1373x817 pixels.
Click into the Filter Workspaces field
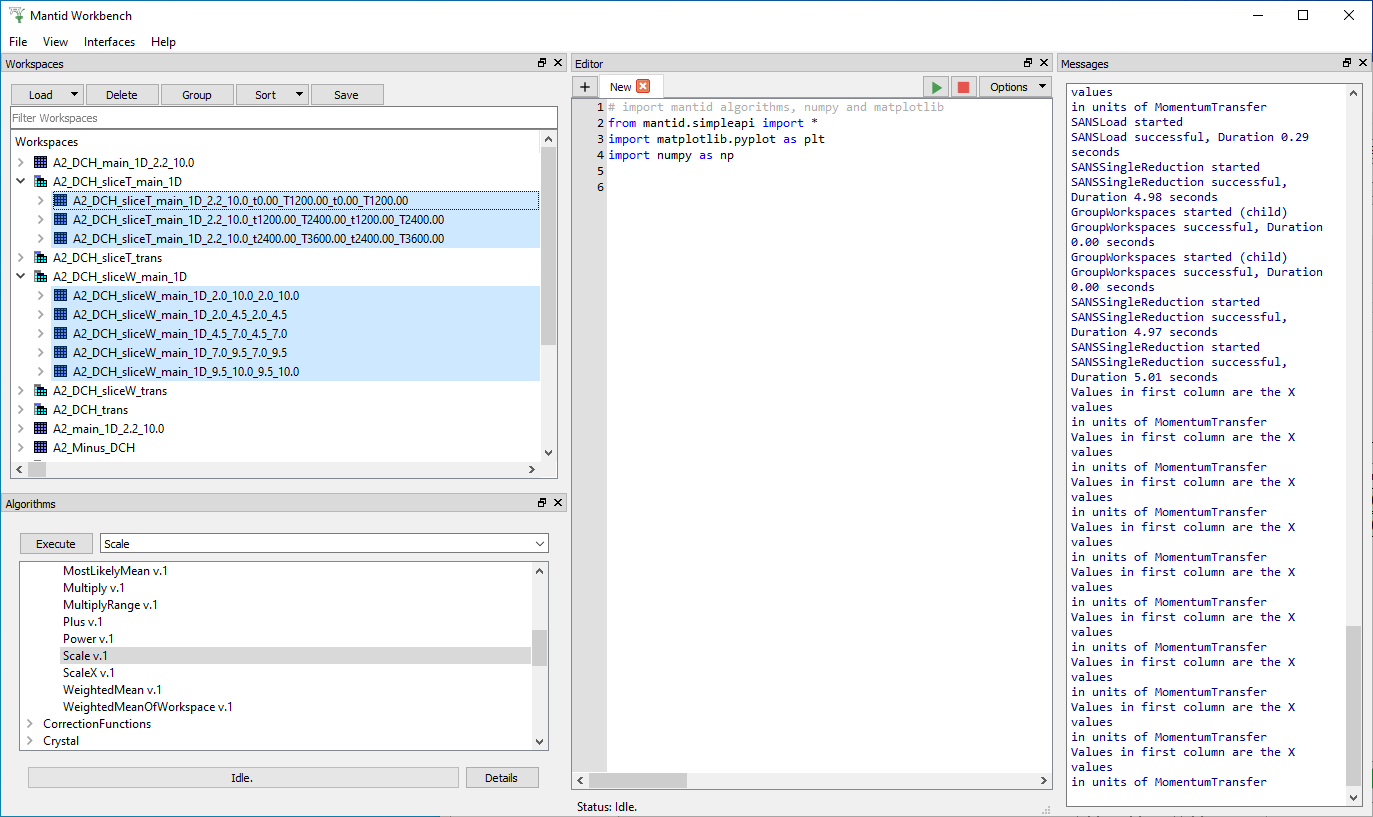point(283,118)
